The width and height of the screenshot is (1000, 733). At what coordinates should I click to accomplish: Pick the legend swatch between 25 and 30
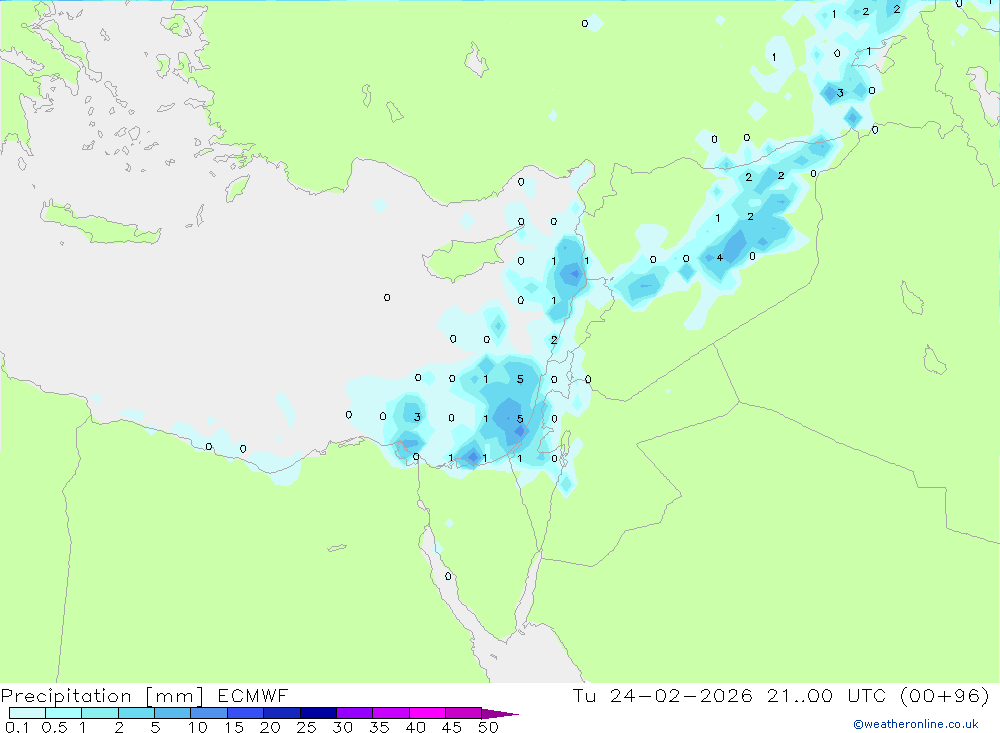tap(318, 713)
